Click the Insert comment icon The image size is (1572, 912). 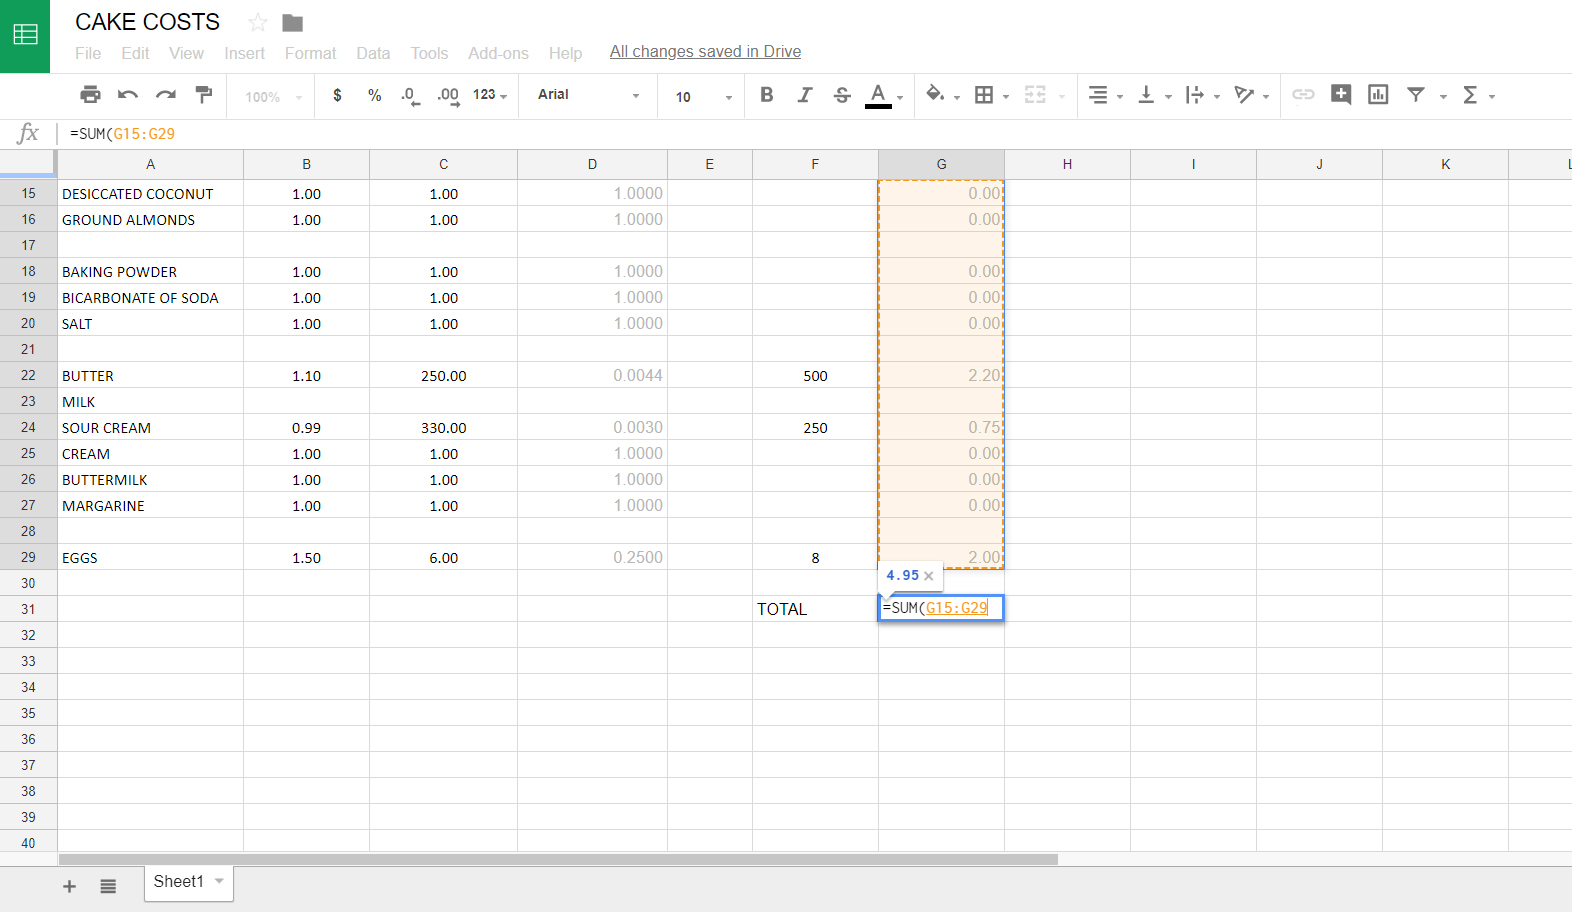(1341, 94)
